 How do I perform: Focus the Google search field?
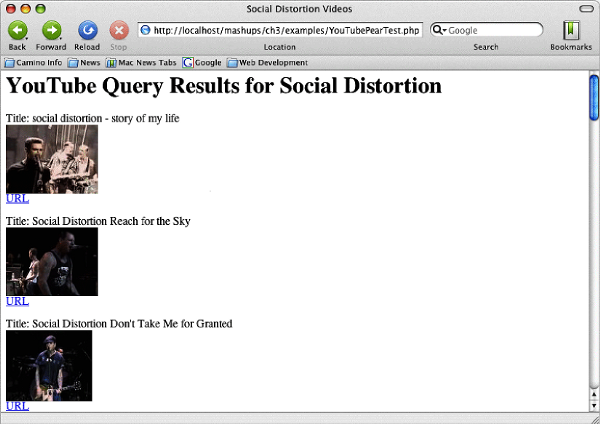point(486,30)
